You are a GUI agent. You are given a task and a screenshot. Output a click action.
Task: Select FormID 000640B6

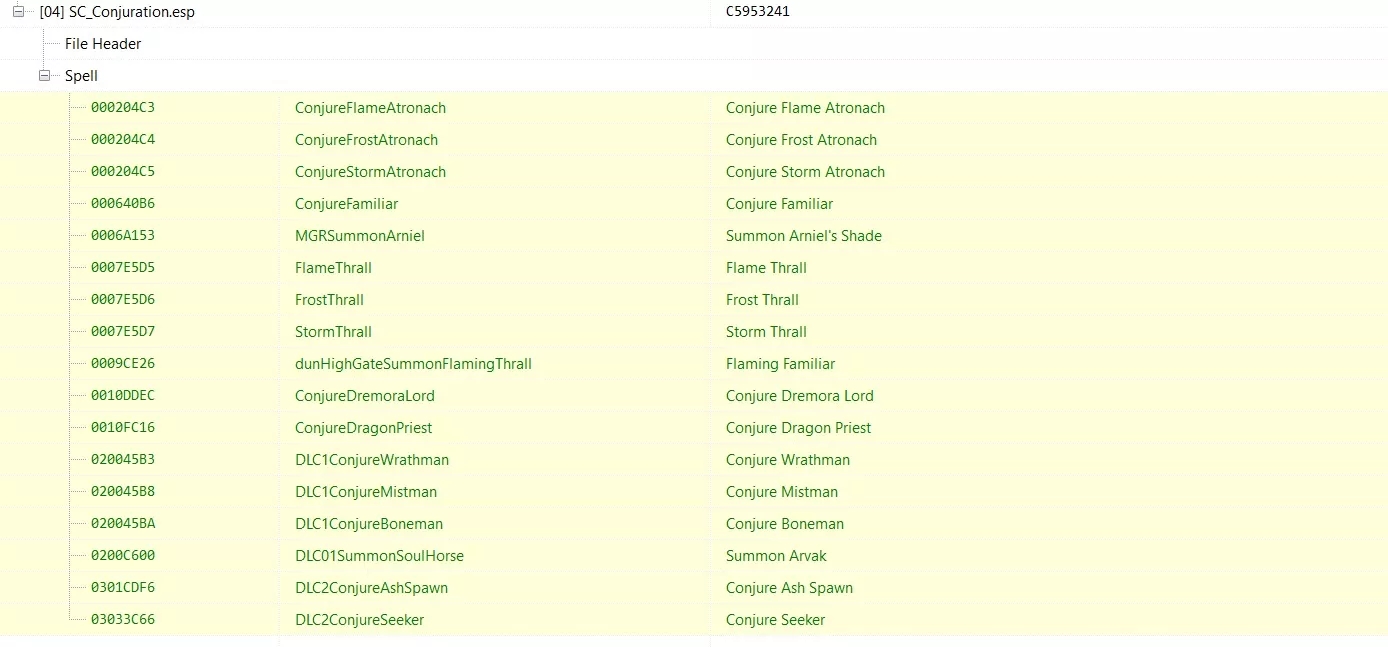[123, 204]
